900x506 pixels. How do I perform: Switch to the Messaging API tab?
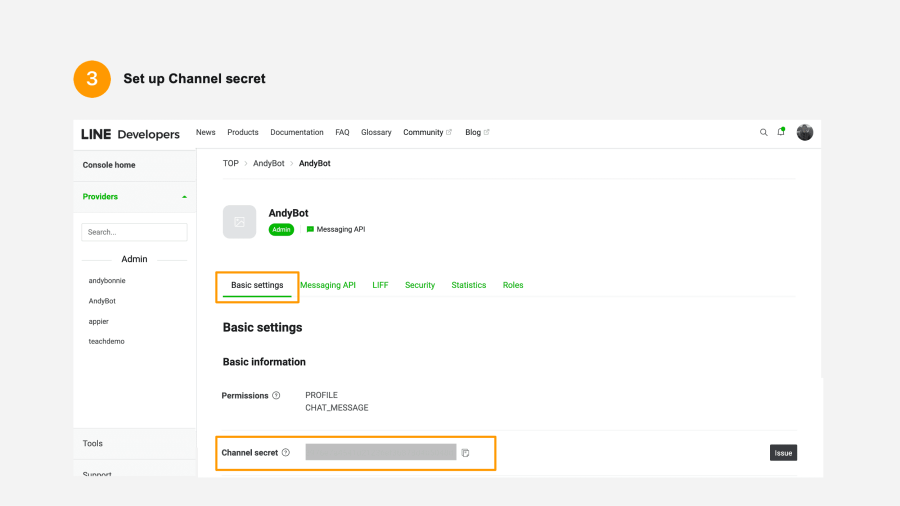tap(328, 285)
